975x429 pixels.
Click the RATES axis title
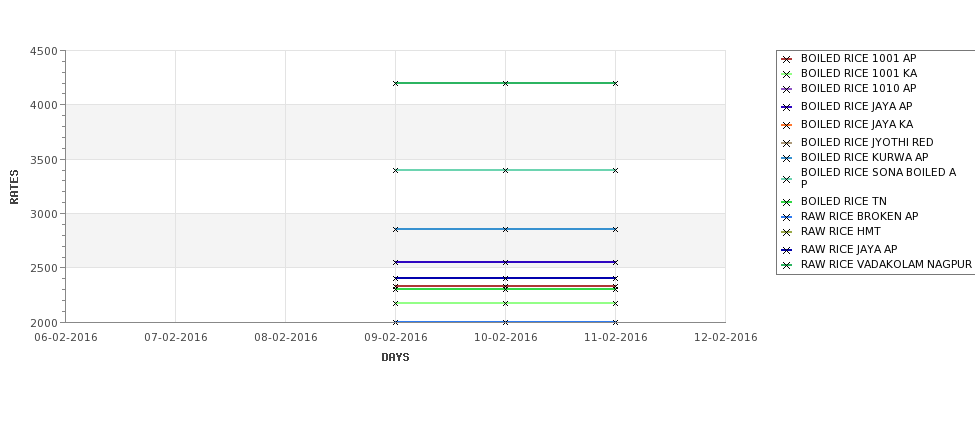click(x=14, y=187)
